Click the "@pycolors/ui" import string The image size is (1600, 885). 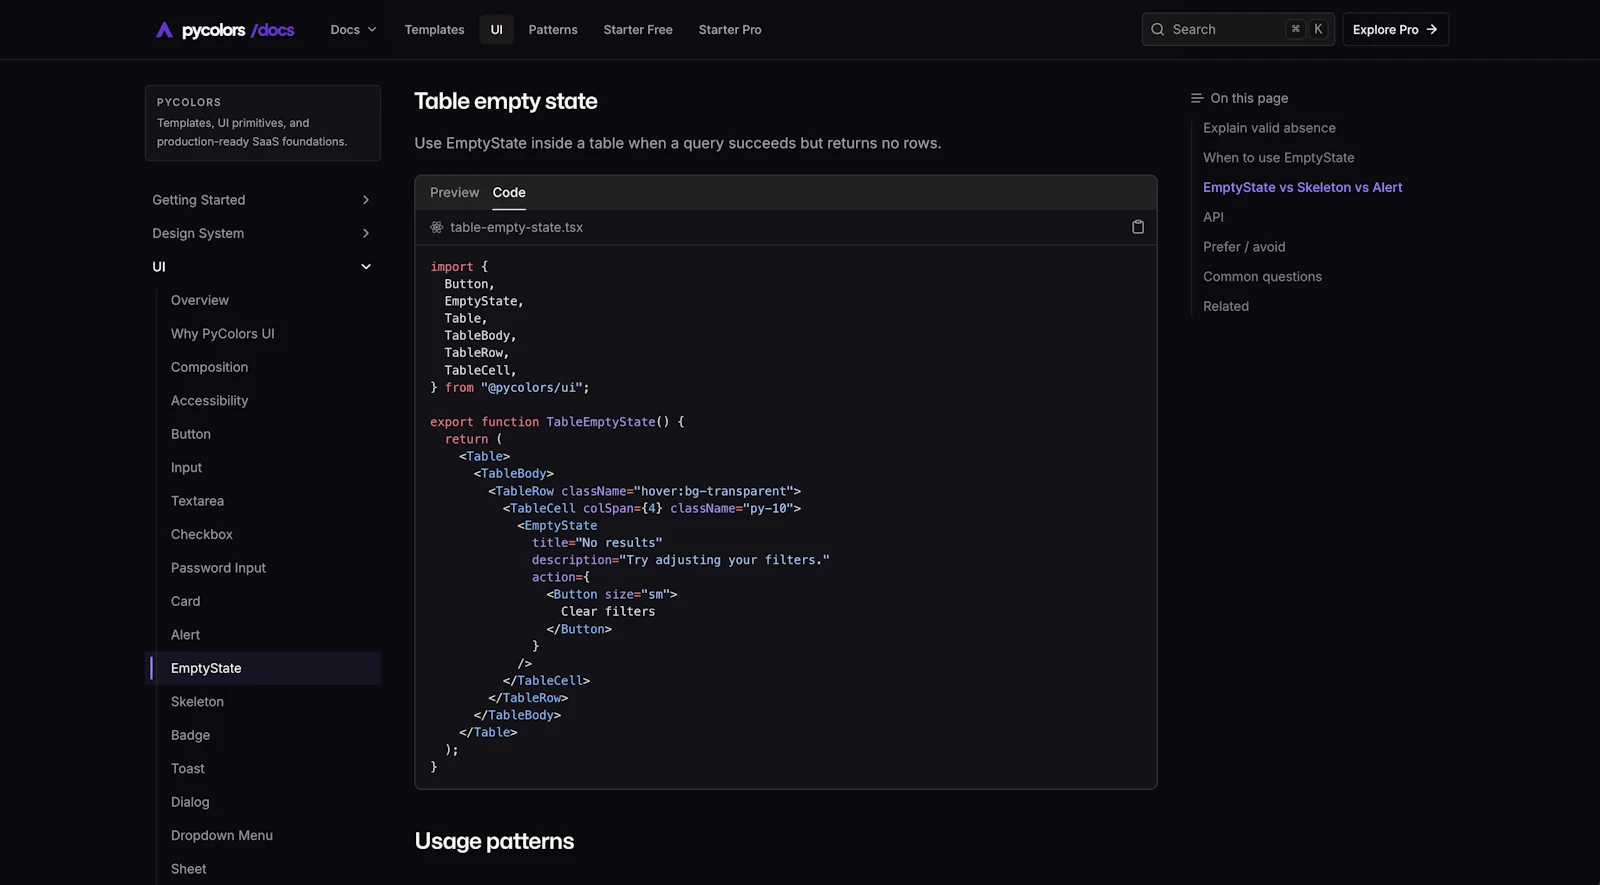point(531,388)
